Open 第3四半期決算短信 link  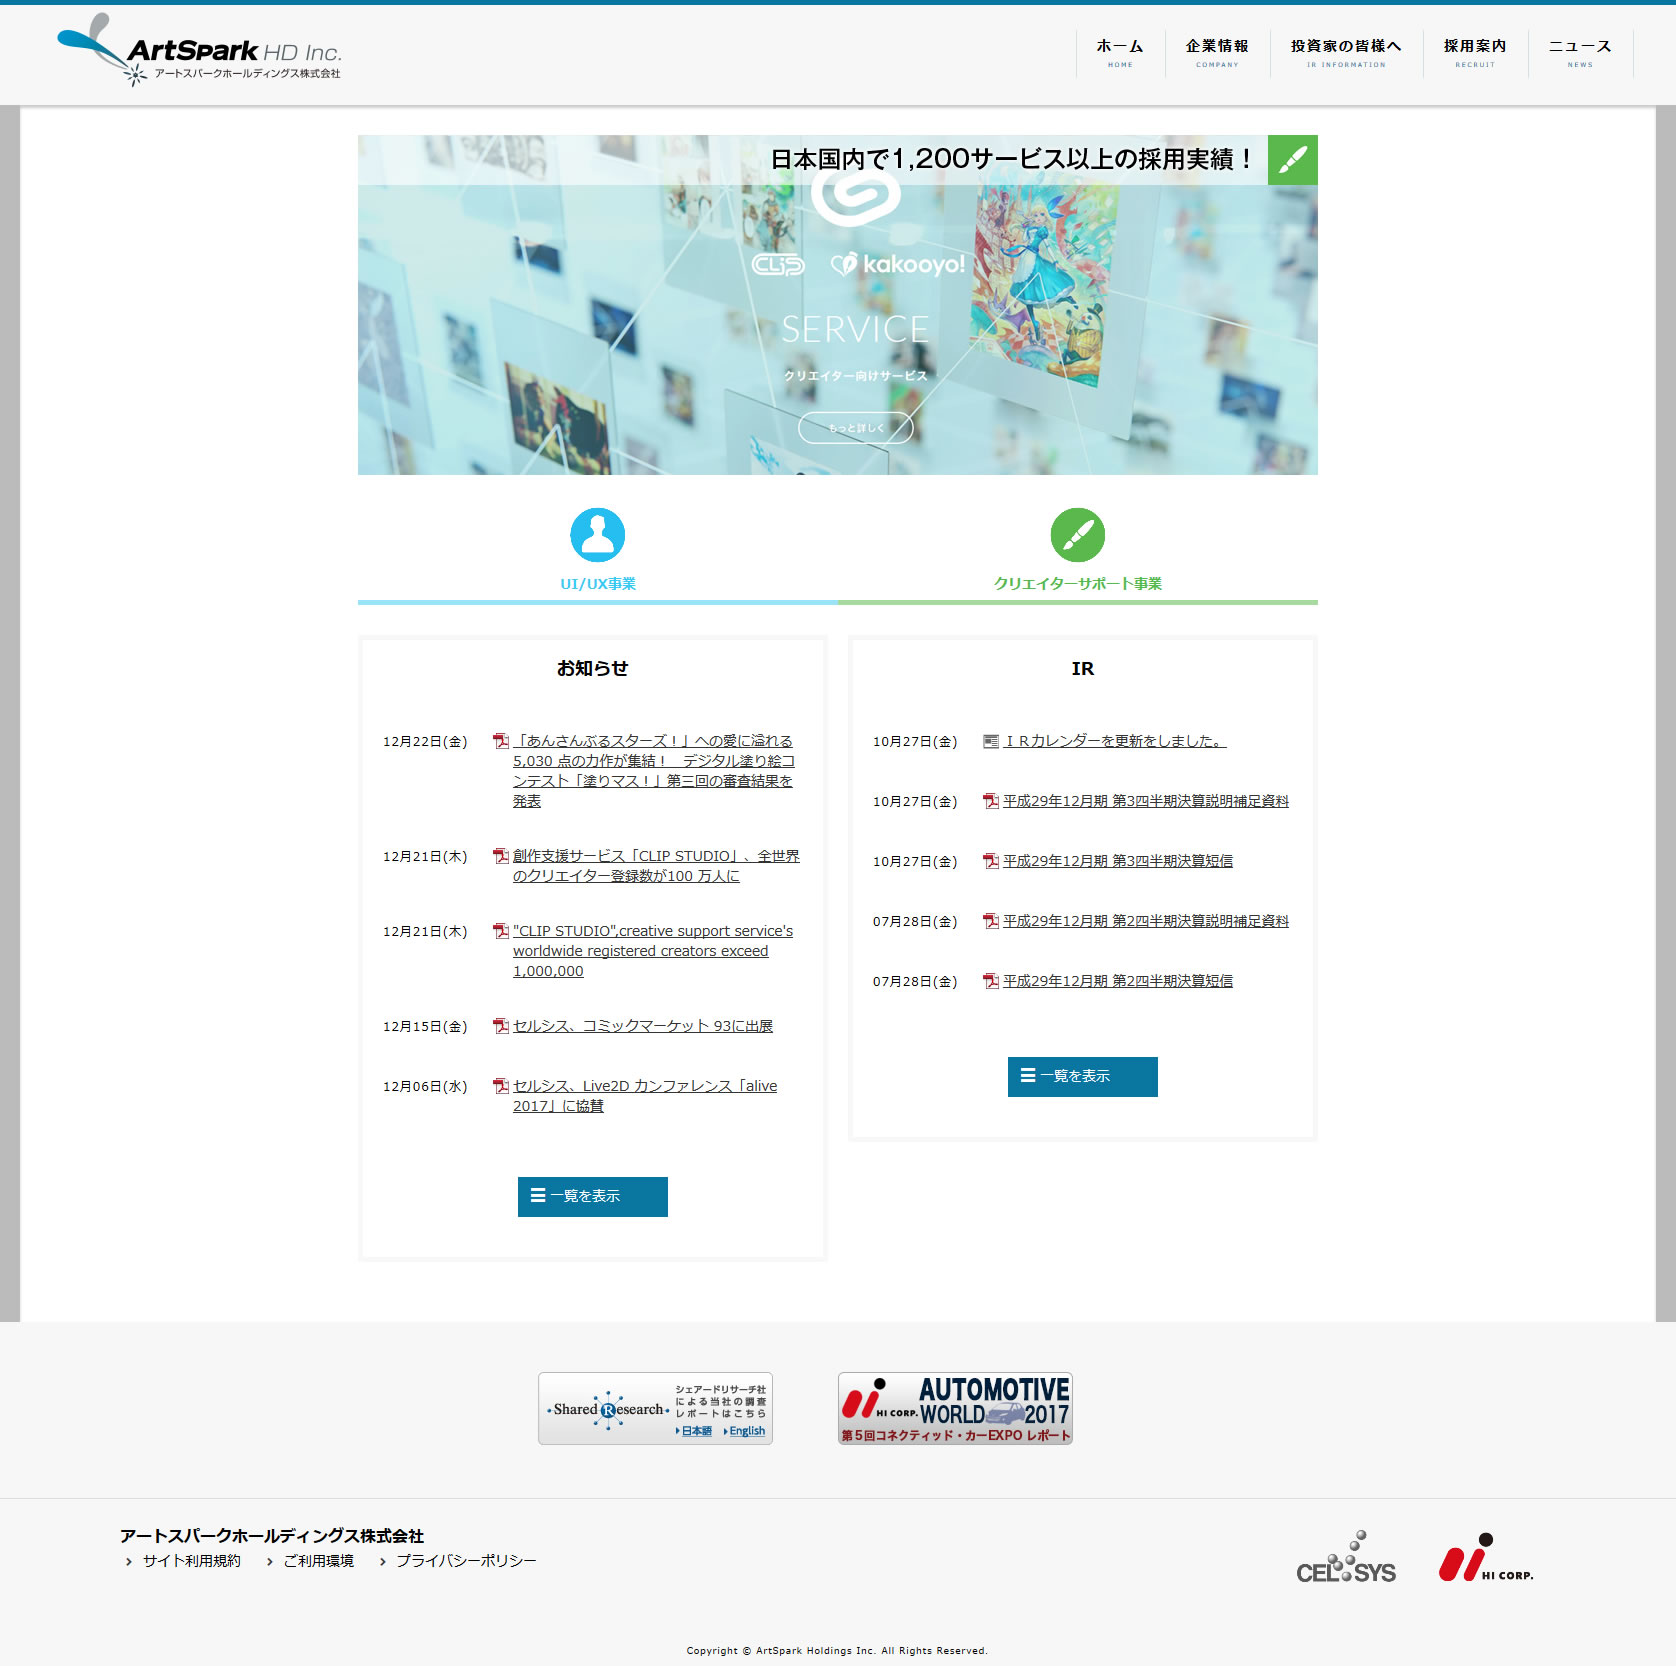tap(1118, 861)
